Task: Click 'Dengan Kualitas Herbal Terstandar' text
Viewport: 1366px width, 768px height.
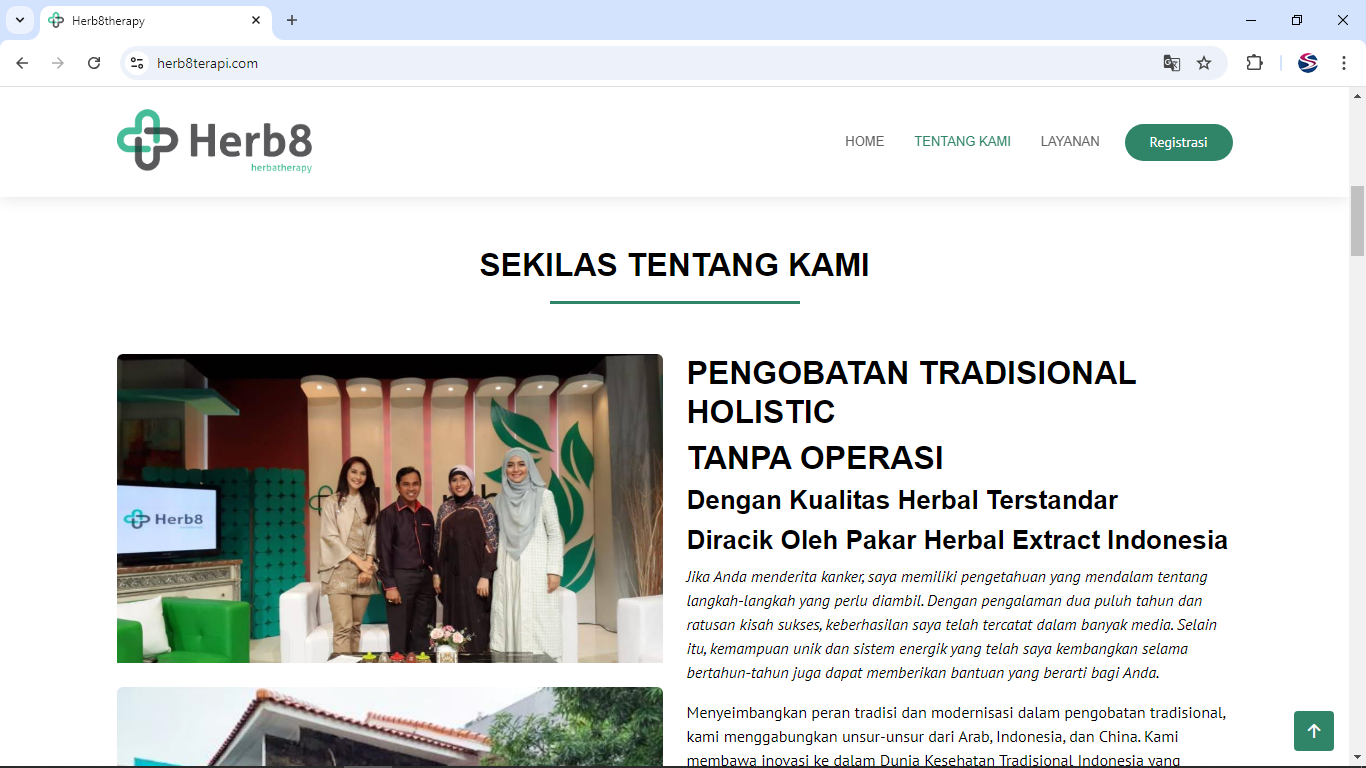Action: pos(902,500)
